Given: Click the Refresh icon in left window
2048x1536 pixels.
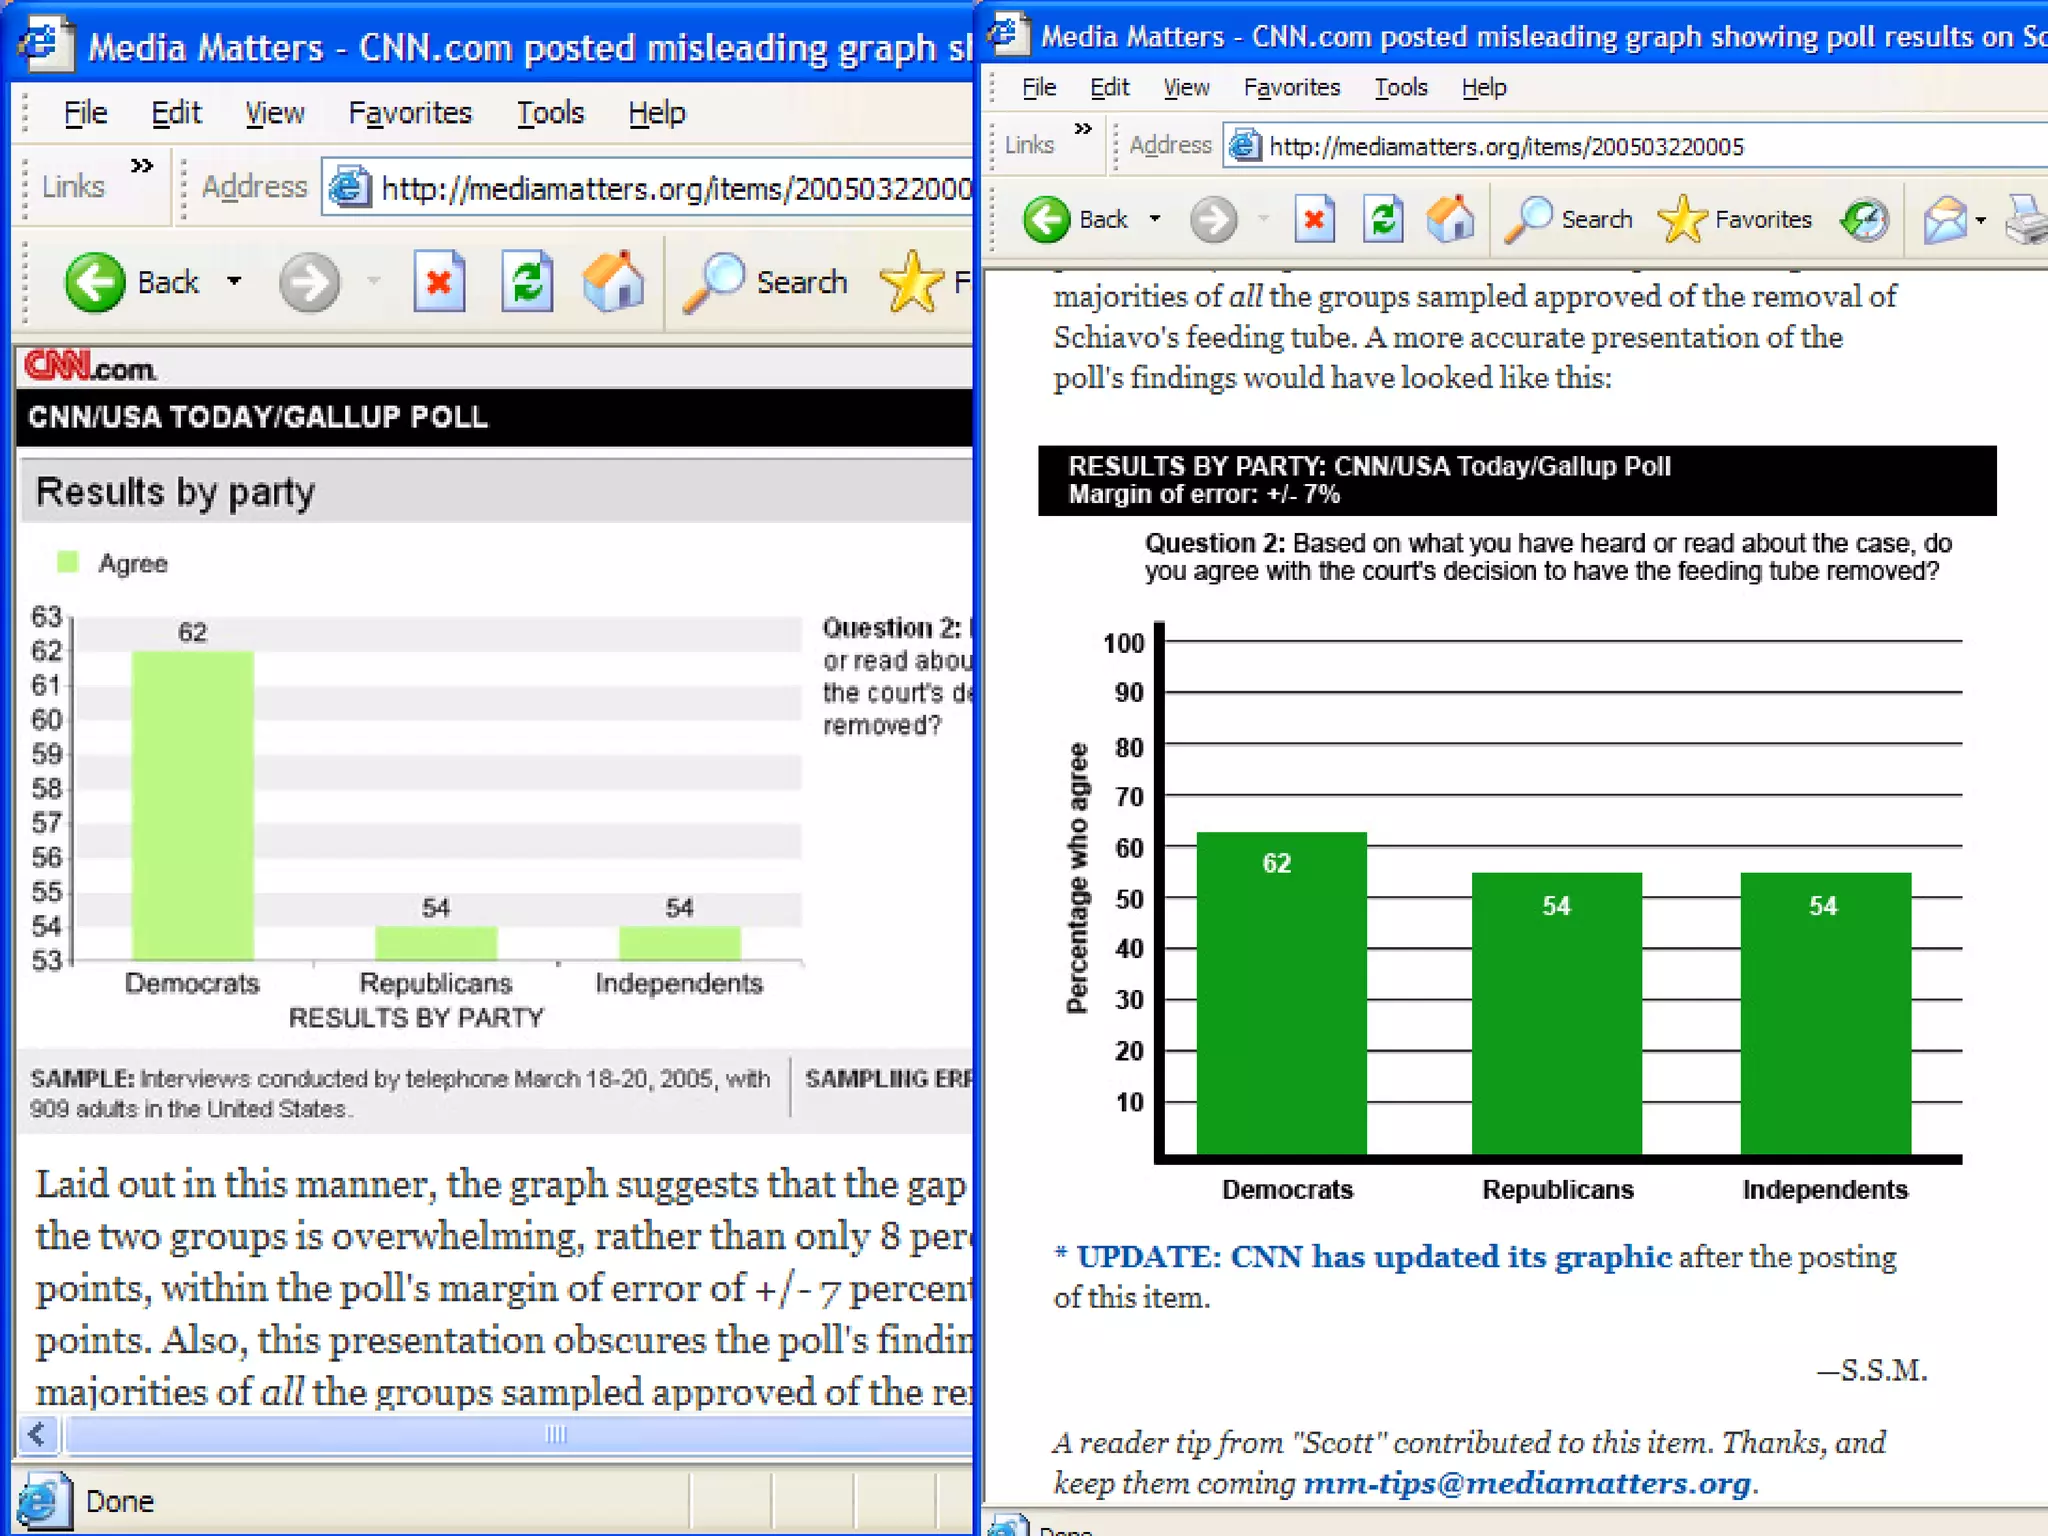Looking at the screenshot, I should [x=527, y=283].
